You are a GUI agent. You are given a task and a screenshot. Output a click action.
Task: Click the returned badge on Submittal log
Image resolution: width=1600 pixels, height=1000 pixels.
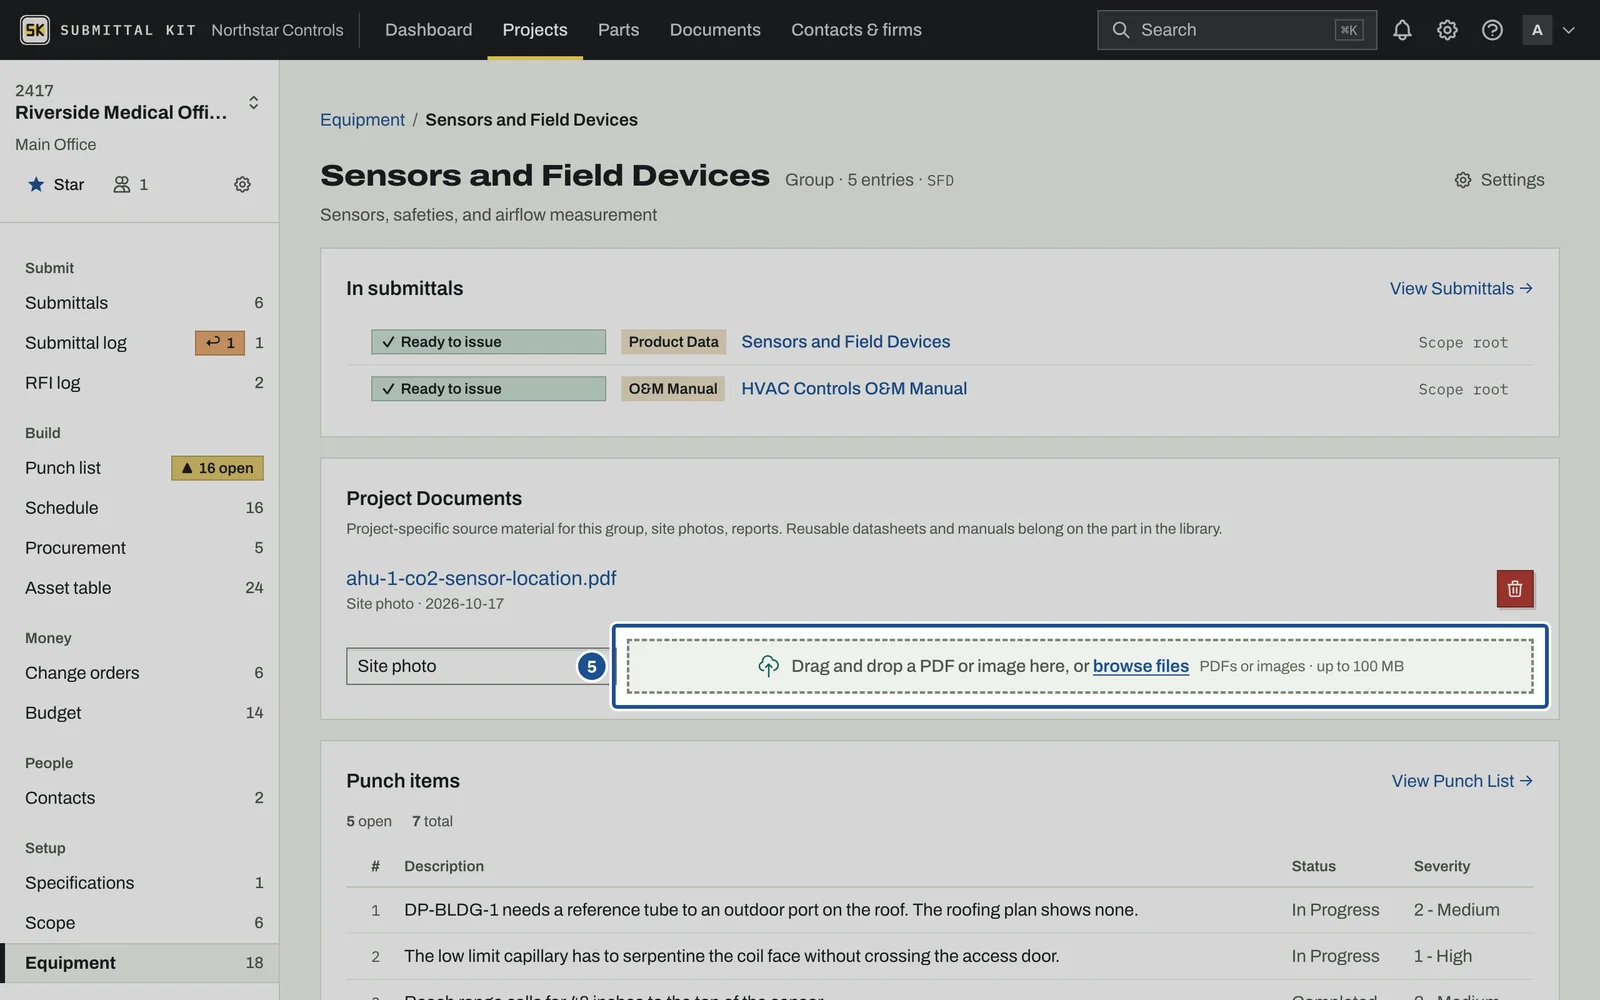click(220, 343)
